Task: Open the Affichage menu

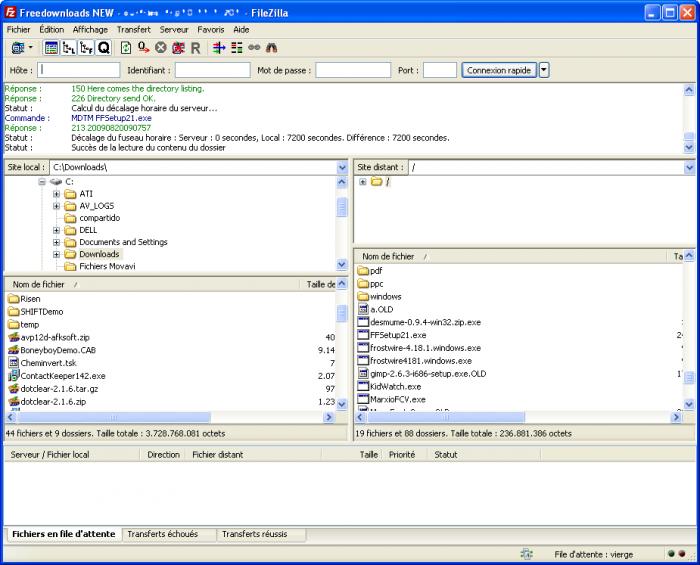Action: pos(90,29)
